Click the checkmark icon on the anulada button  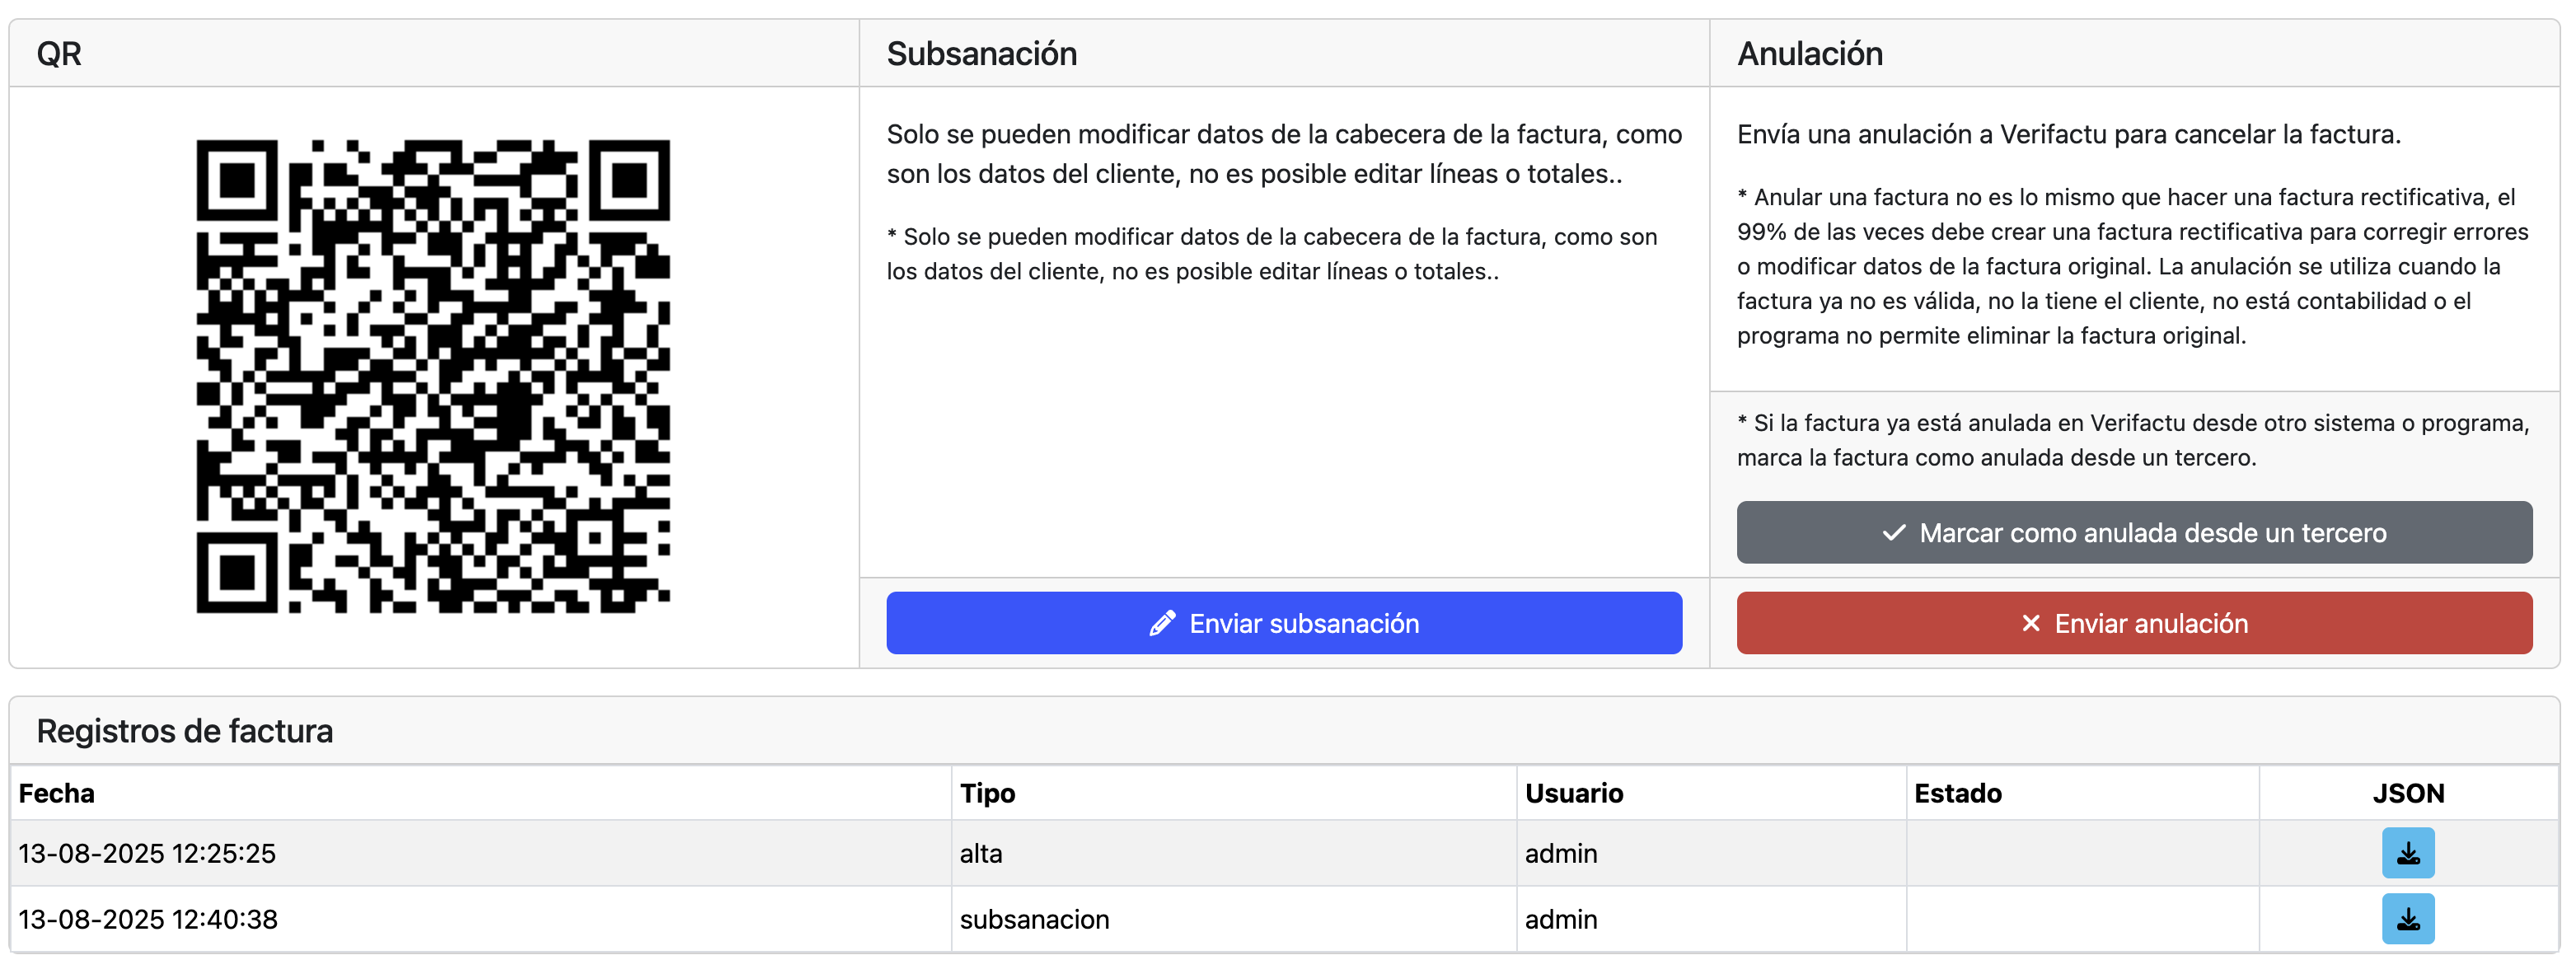coord(1893,533)
